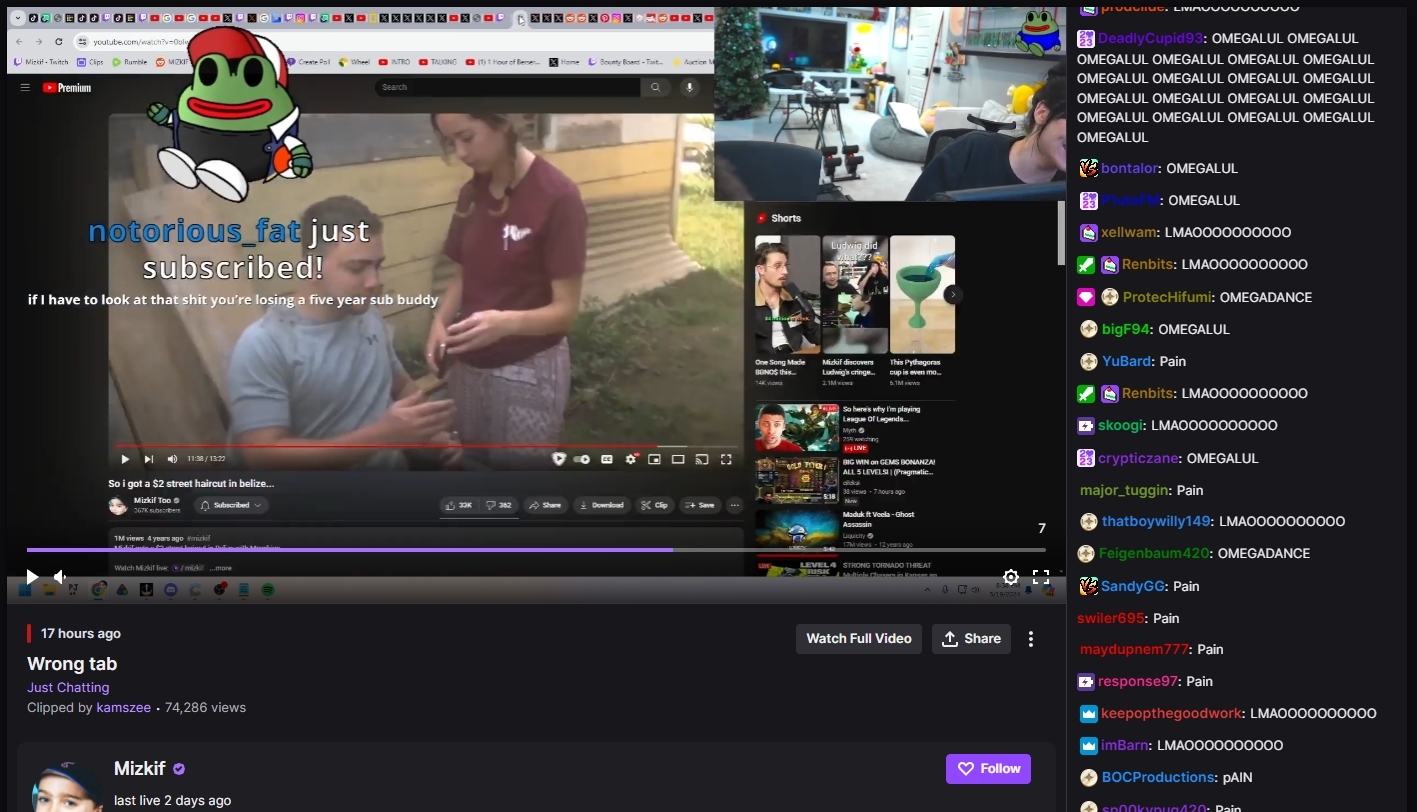Click the YouTube dislike button showing 362
Image resolution: width=1417 pixels, height=812 pixels.
click(x=499, y=505)
